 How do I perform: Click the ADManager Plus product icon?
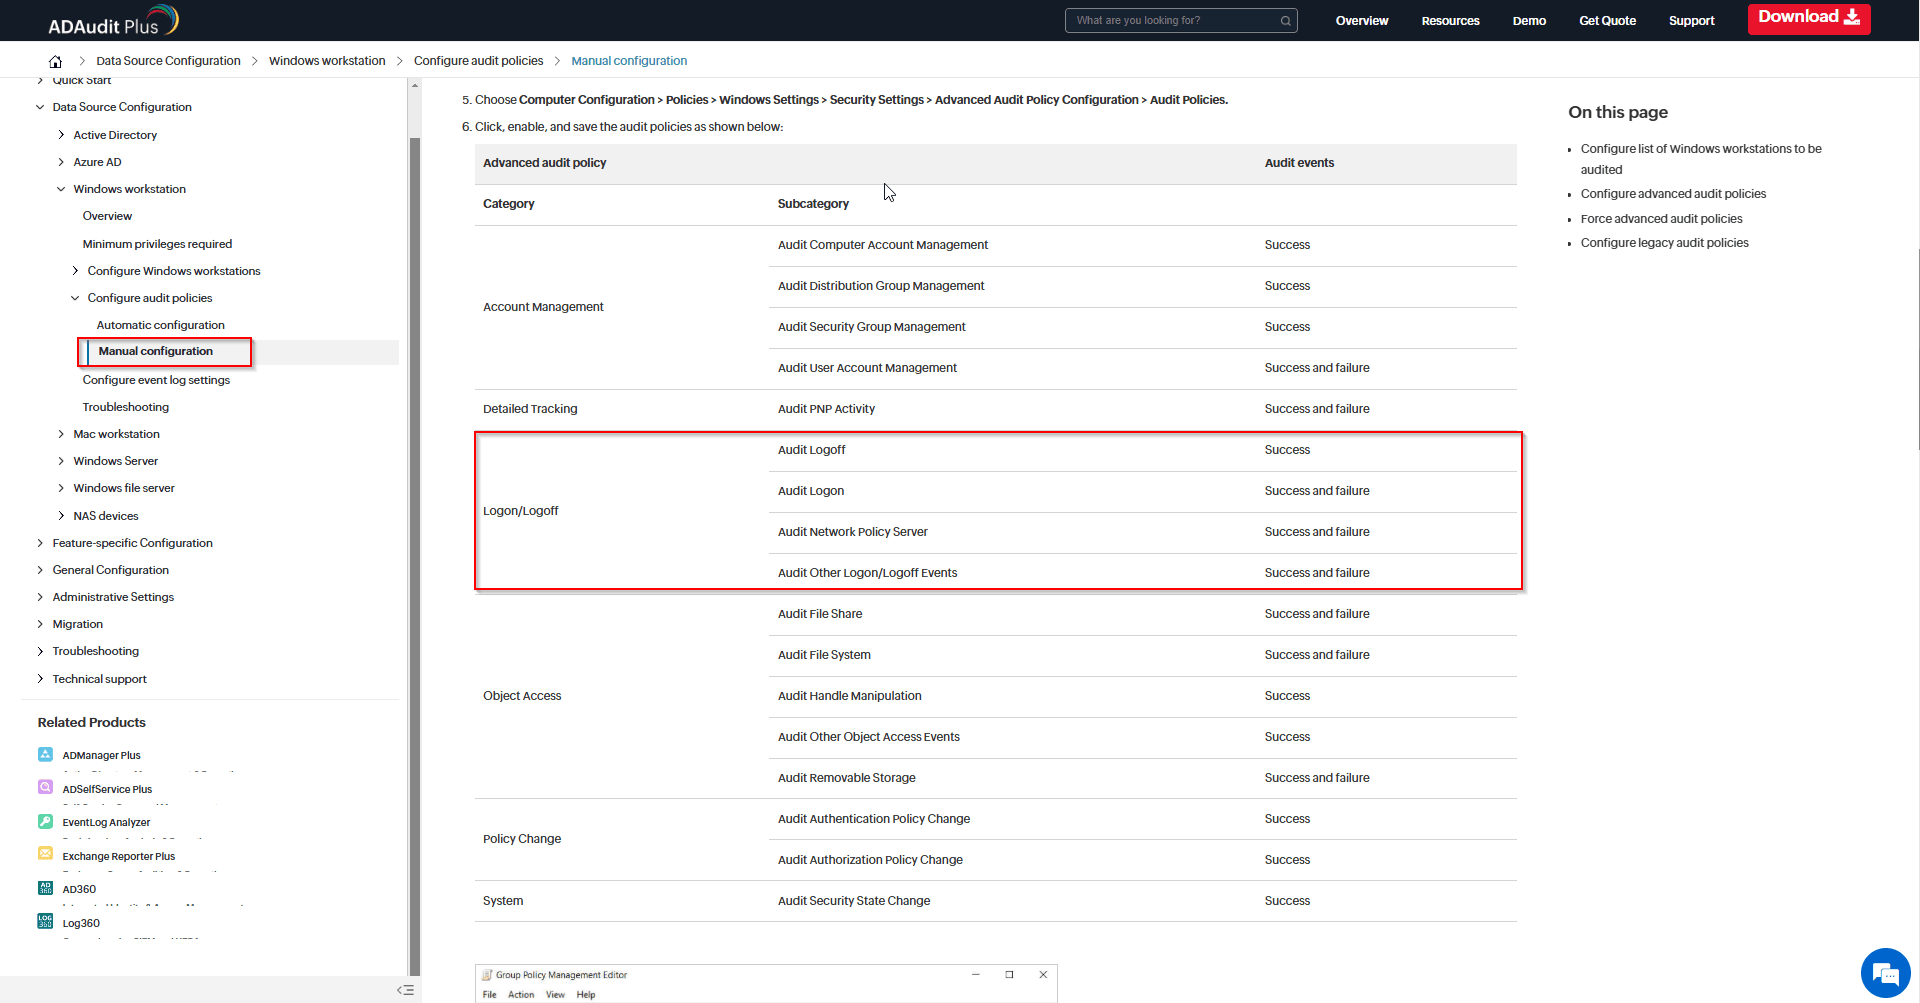[45, 755]
